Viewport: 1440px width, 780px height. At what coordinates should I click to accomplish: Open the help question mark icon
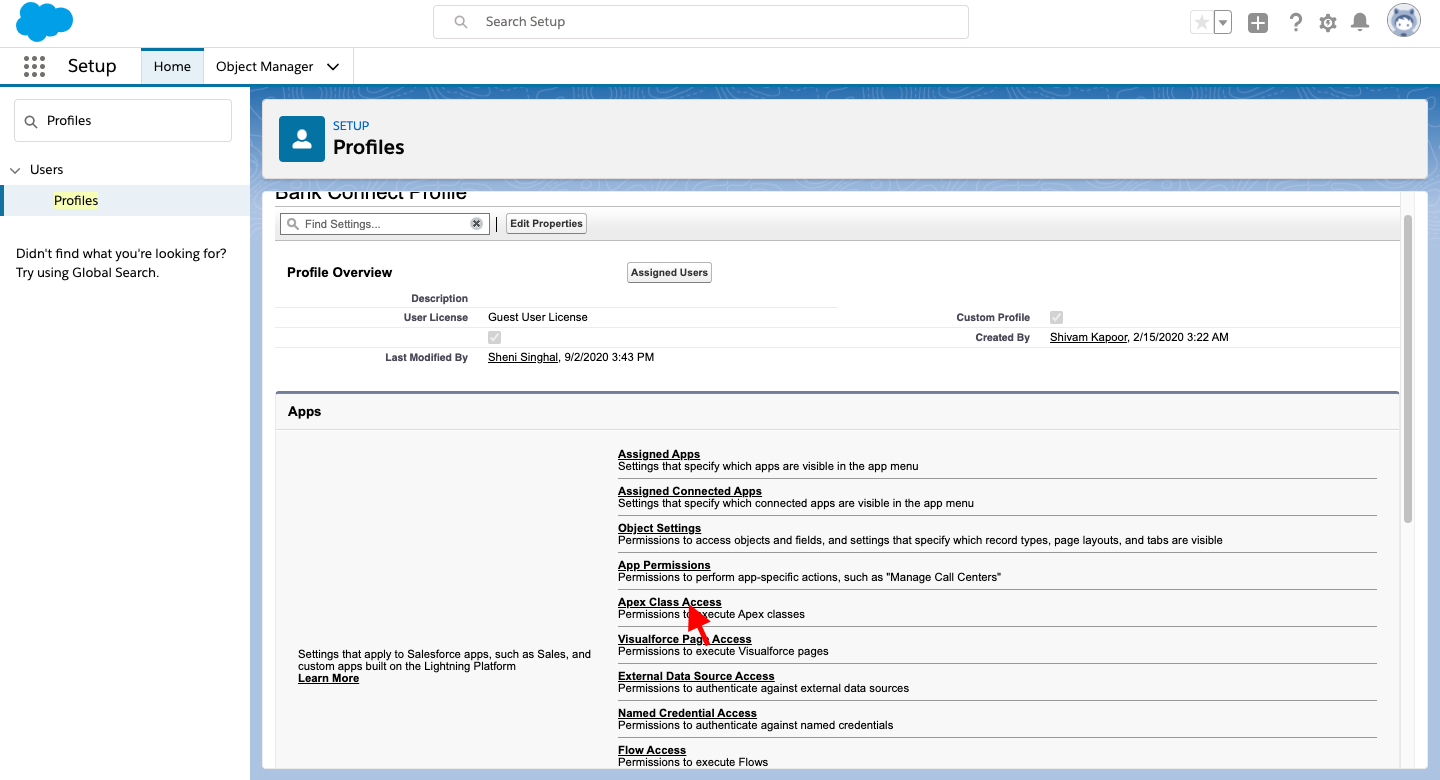(1296, 22)
